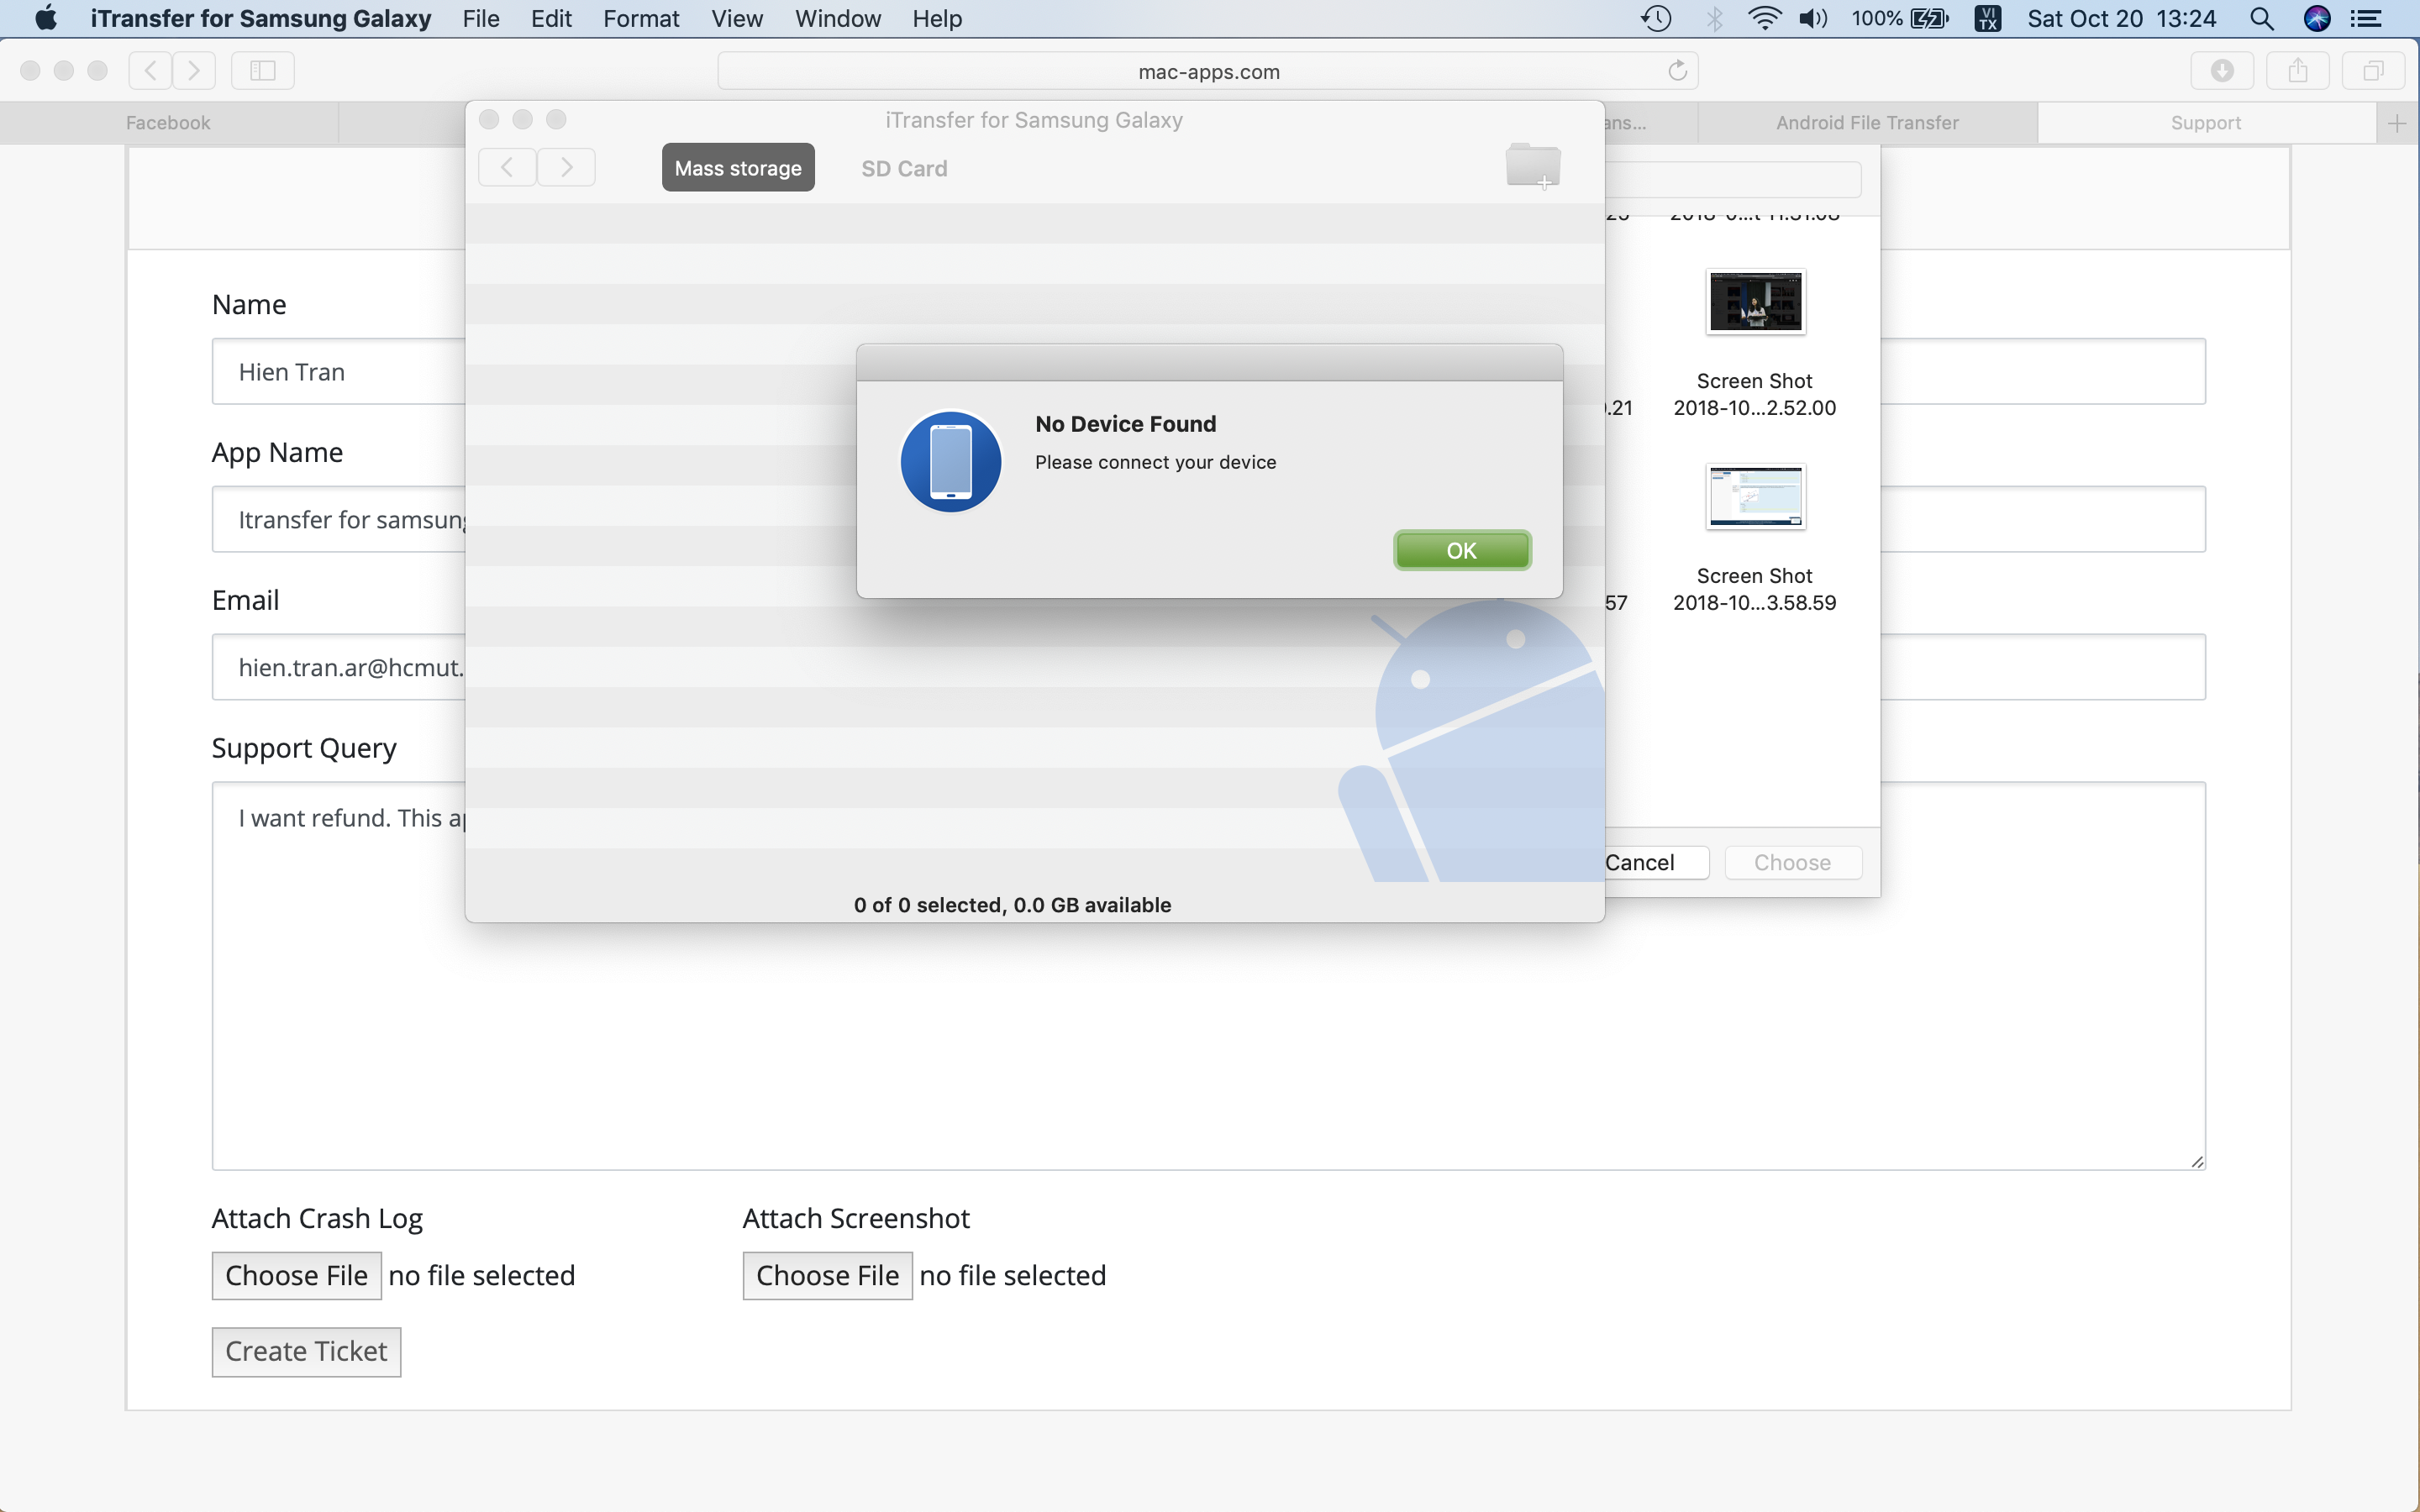Click the '0 of 0 selected' status text
2420x1512 pixels.
coord(1012,905)
